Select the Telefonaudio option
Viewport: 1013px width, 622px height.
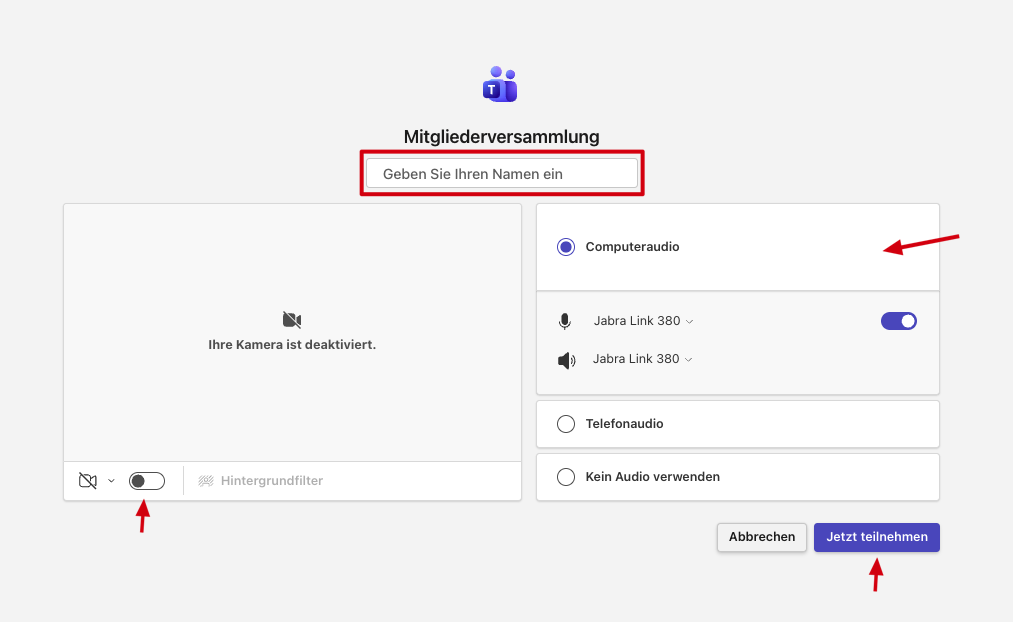coord(566,424)
